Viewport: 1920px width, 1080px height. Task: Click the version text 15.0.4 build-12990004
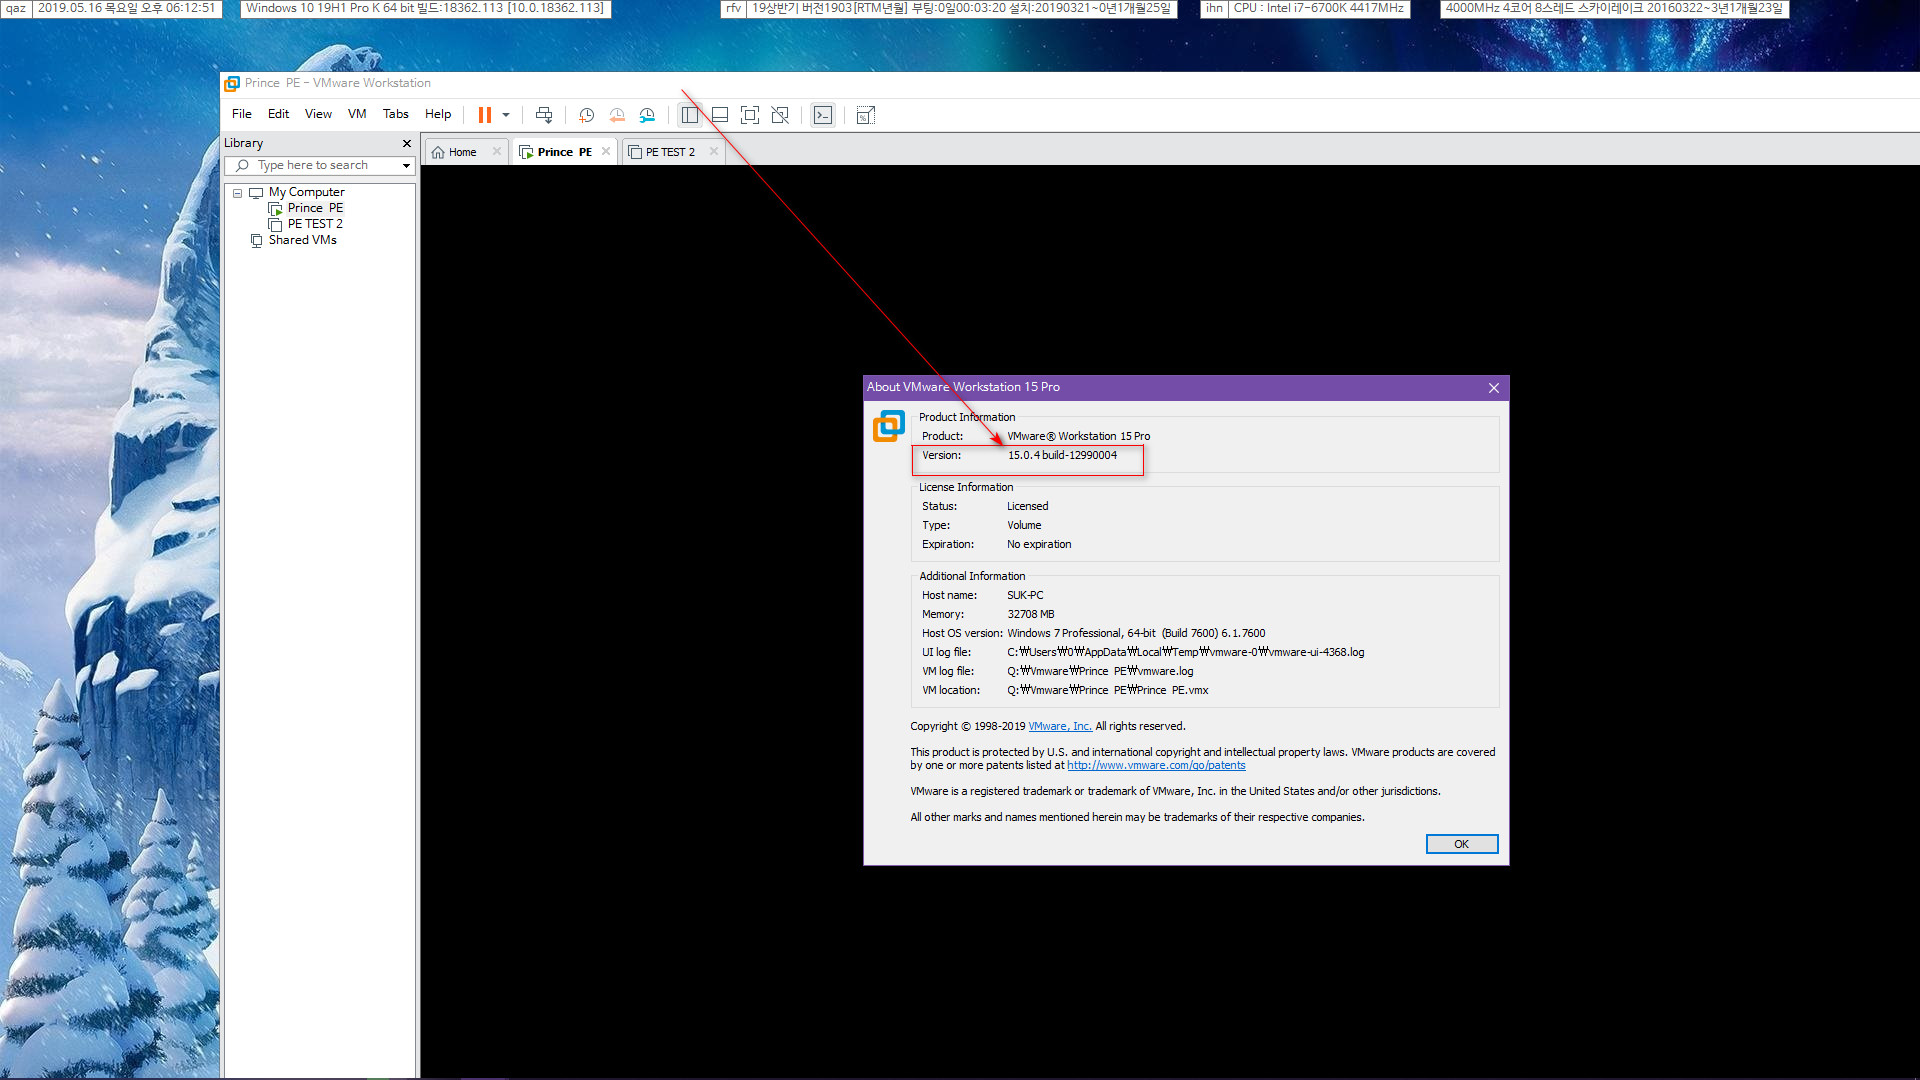pyautogui.click(x=1062, y=456)
